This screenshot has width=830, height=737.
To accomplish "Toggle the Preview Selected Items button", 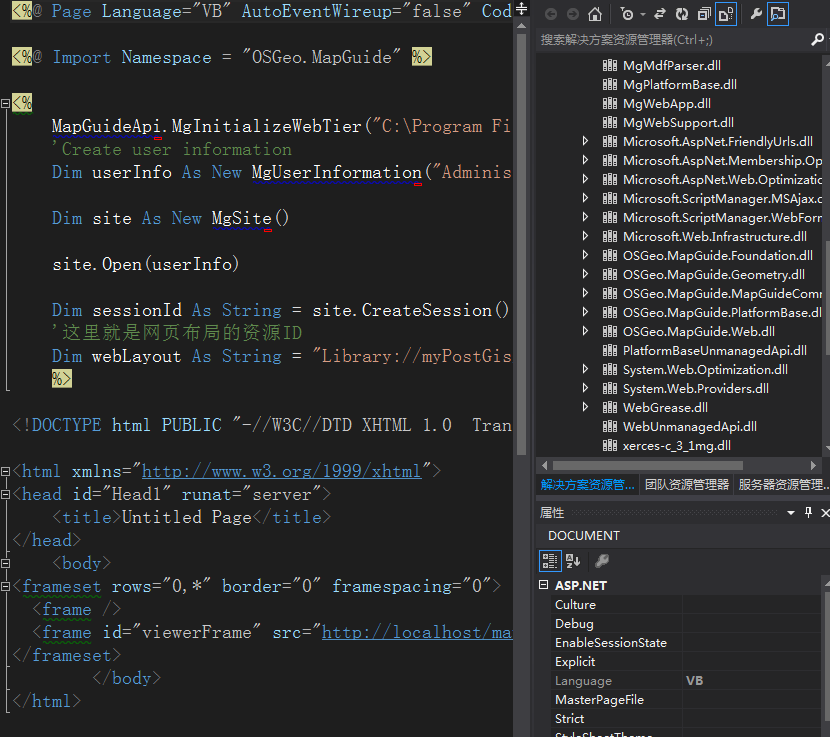I will [777, 14].
